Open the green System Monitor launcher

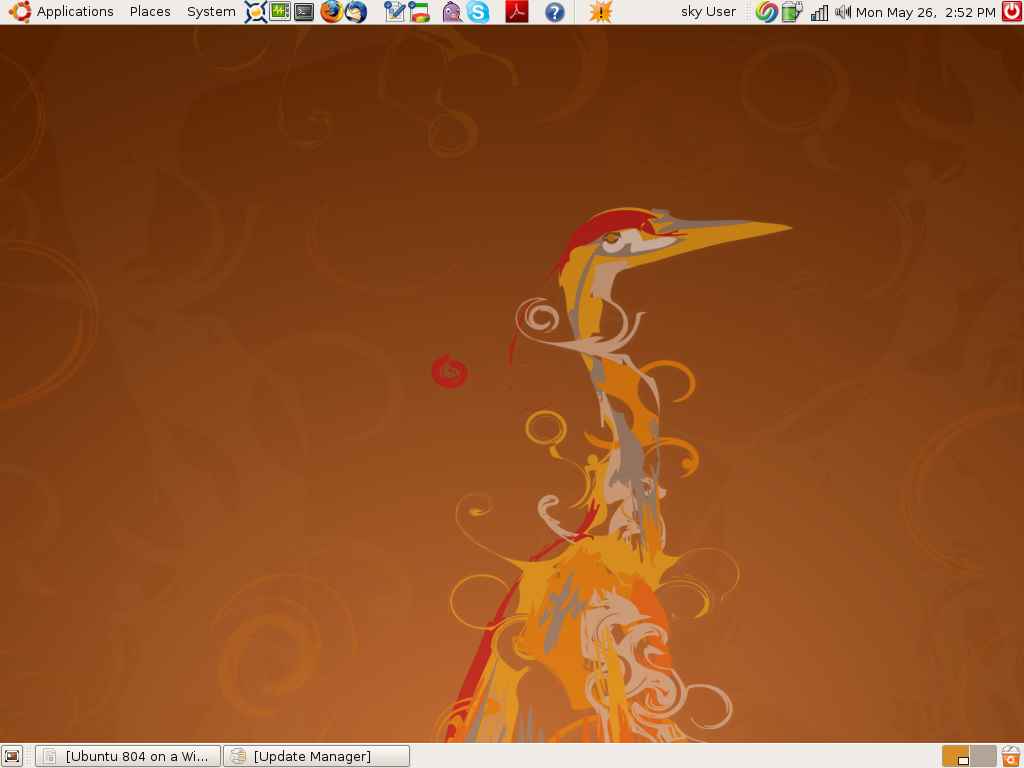(x=280, y=12)
